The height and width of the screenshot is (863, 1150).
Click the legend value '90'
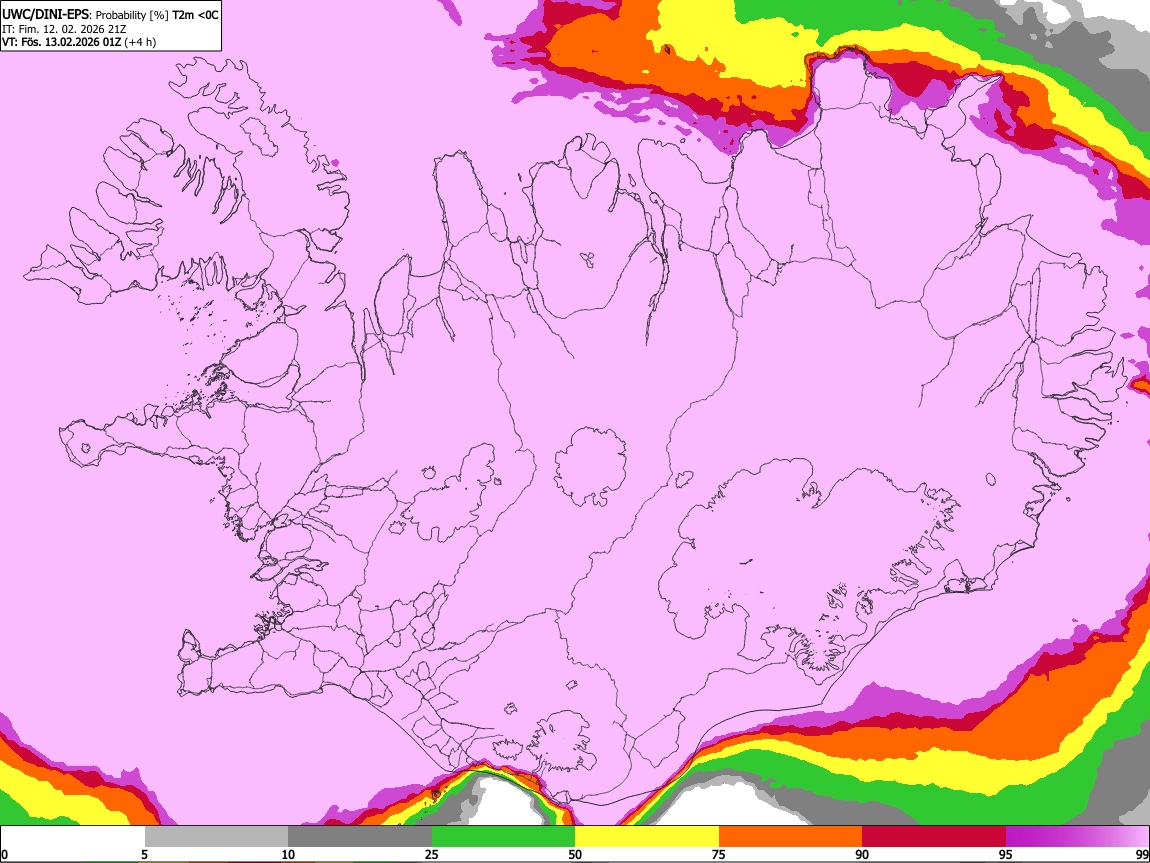pos(862,854)
